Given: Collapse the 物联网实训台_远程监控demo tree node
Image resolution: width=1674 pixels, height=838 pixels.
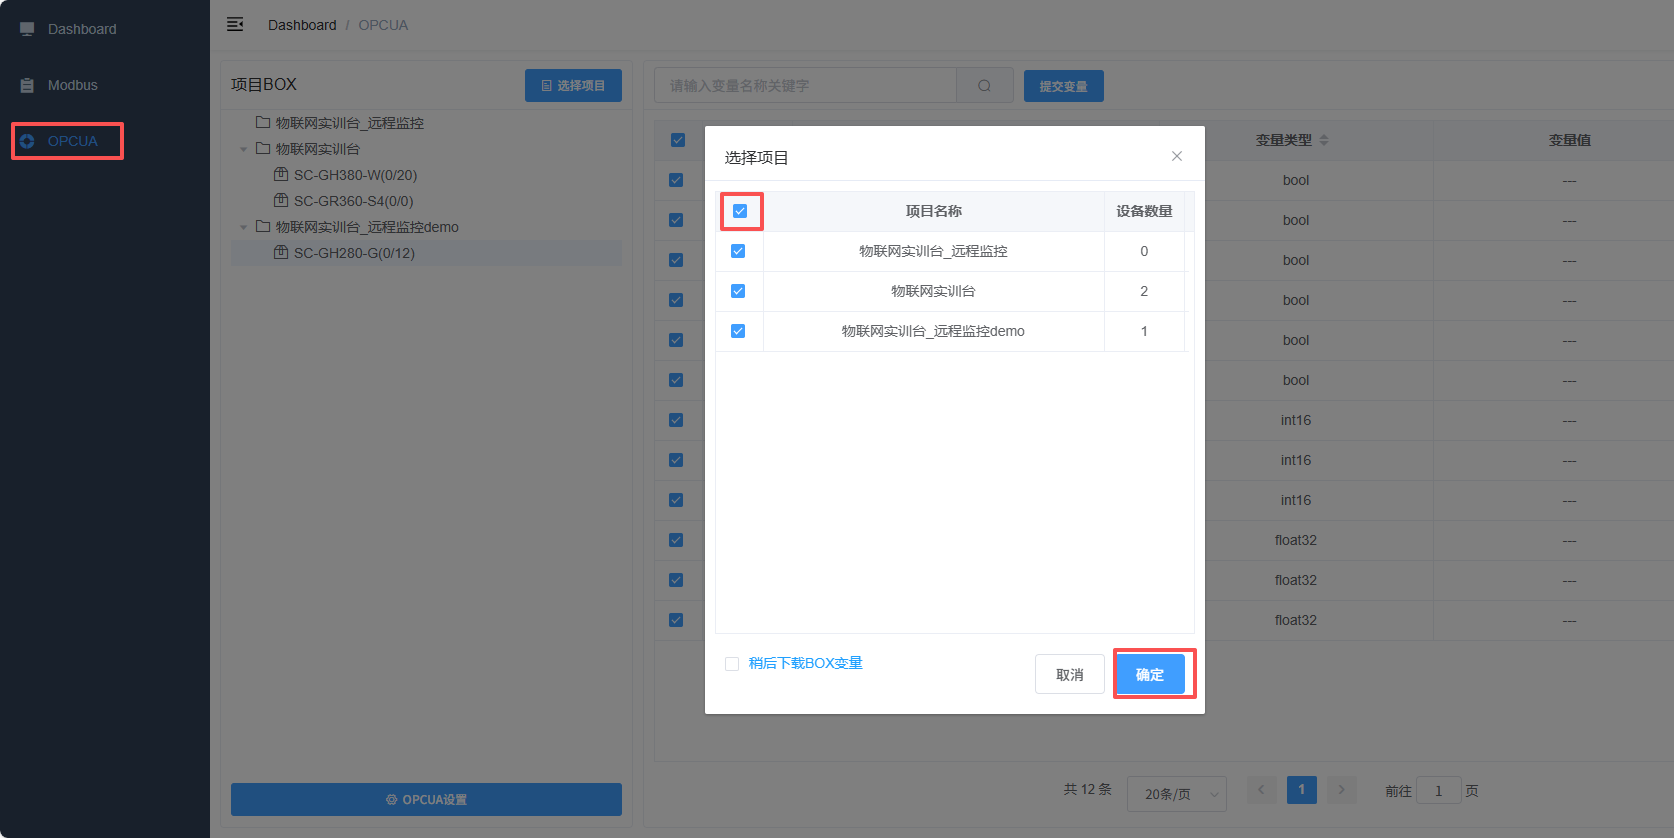Looking at the screenshot, I should tap(243, 227).
